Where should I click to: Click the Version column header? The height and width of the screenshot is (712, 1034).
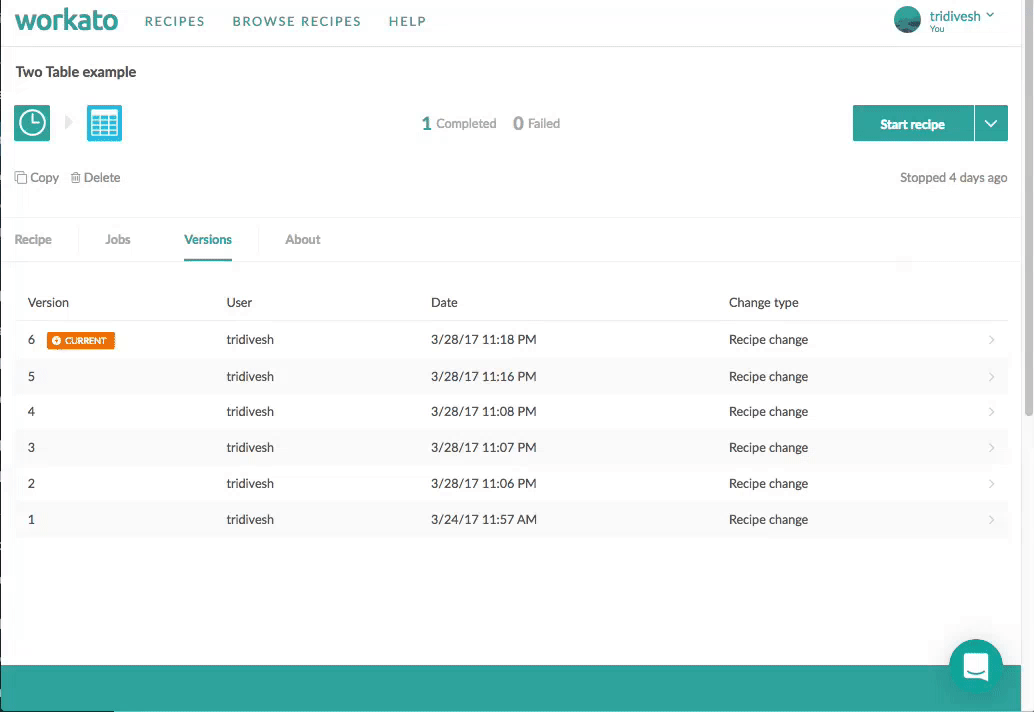[x=48, y=303]
